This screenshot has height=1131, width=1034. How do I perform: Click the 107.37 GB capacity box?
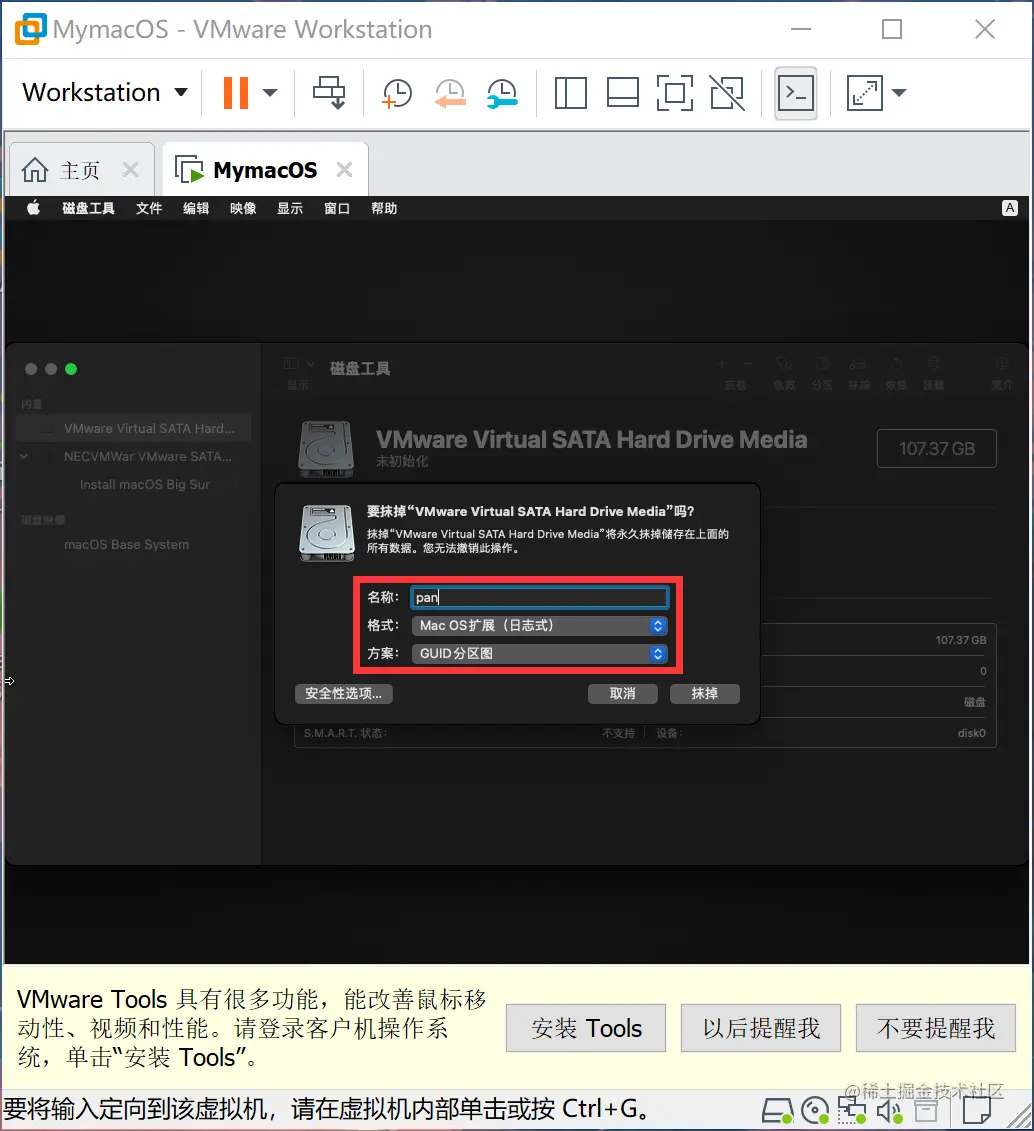pos(937,449)
